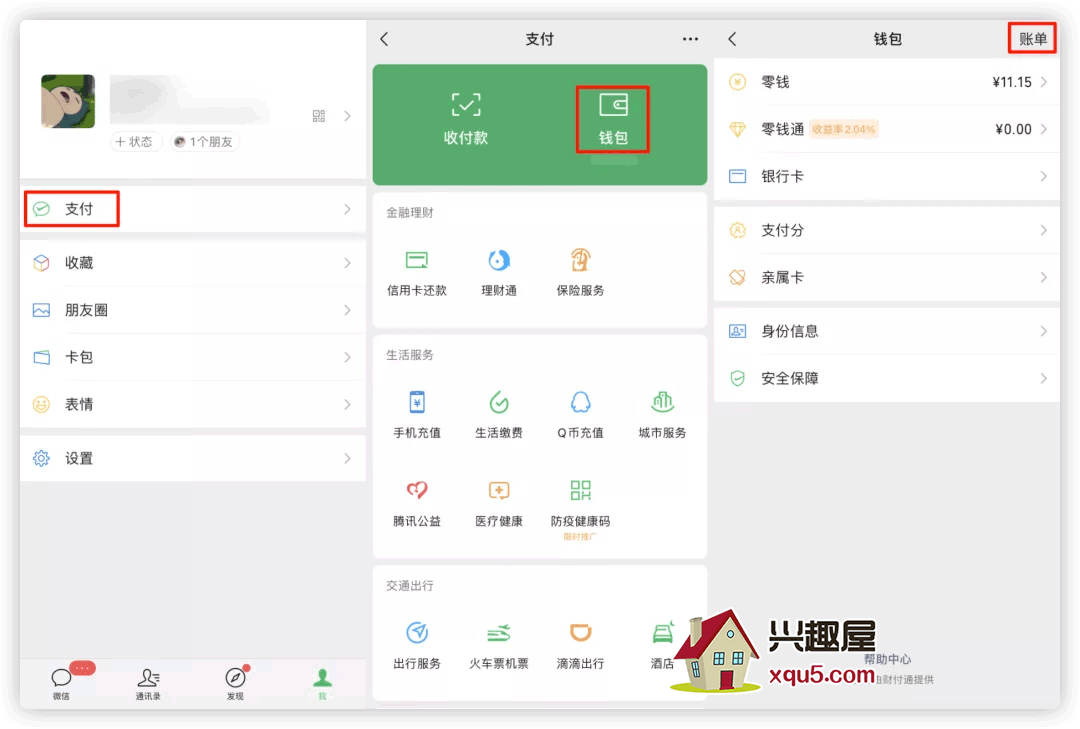Click the chevron on 安全保障 row
Viewport: 1080px width, 729px height.
(1043, 378)
